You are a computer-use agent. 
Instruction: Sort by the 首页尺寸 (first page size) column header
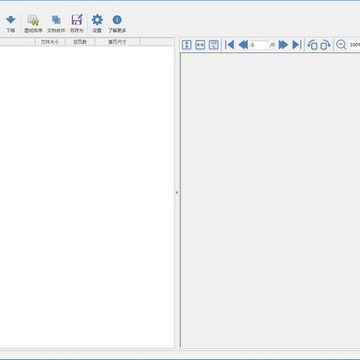(x=117, y=42)
